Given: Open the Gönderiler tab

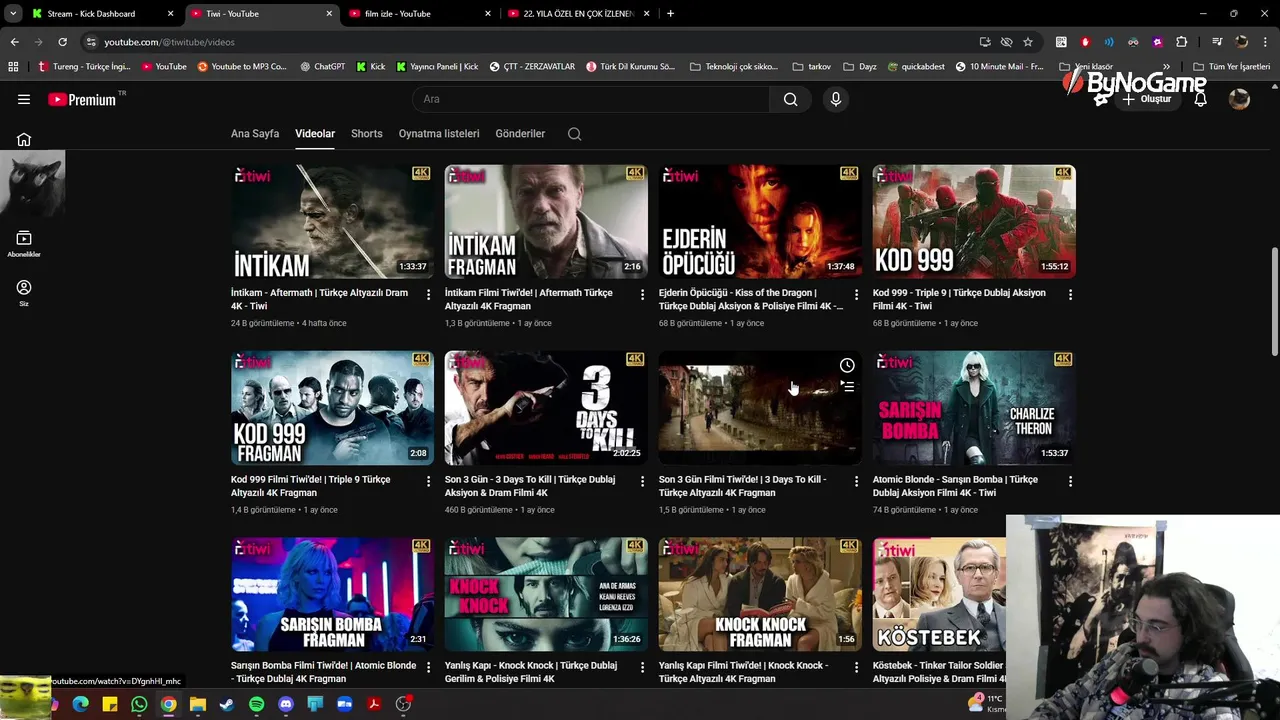Looking at the screenshot, I should pos(520,134).
